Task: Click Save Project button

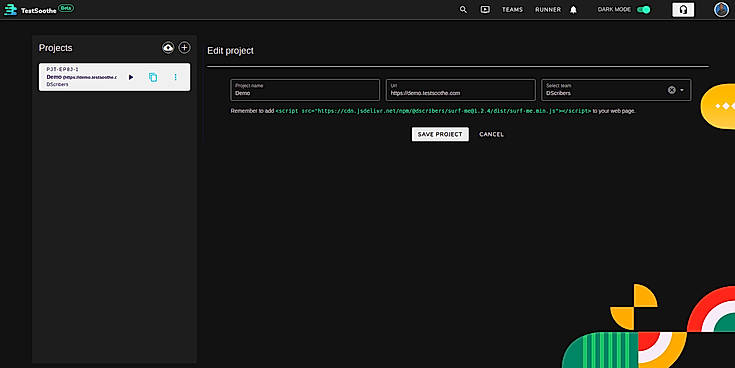Action: pos(440,134)
